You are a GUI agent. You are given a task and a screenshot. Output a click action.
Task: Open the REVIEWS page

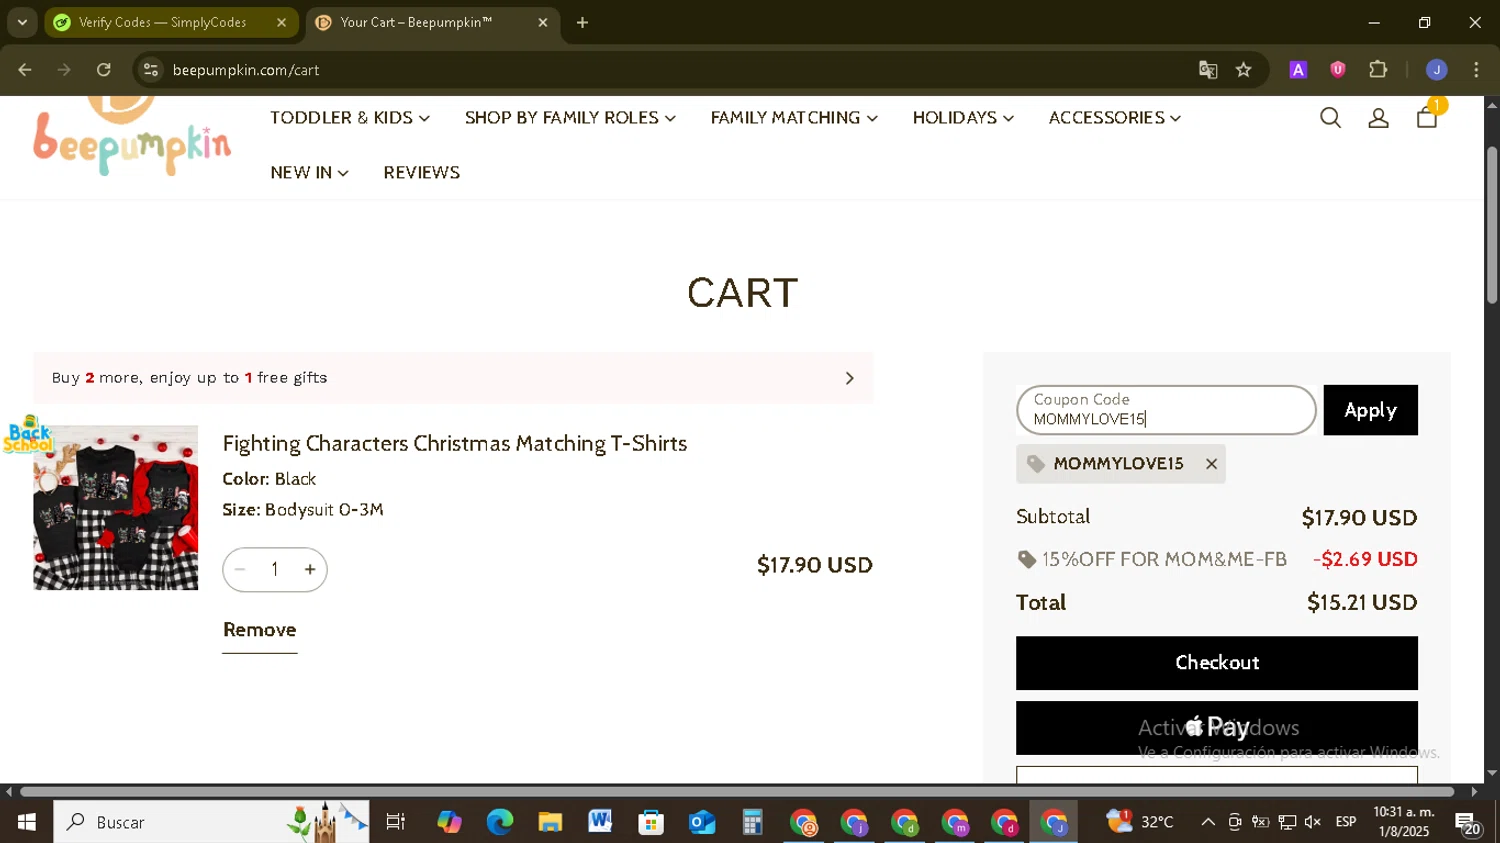pyautogui.click(x=421, y=173)
